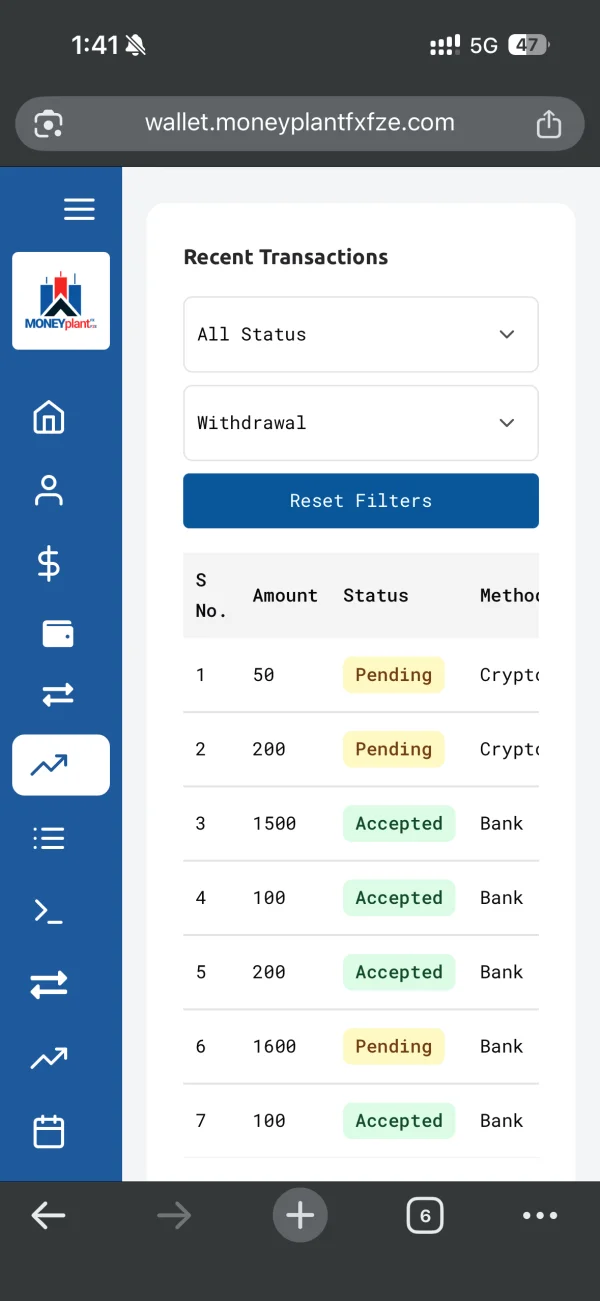Open the calendar icon in sidebar
Viewport: 600px width, 1301px height.
click(x=49, y=1132)
